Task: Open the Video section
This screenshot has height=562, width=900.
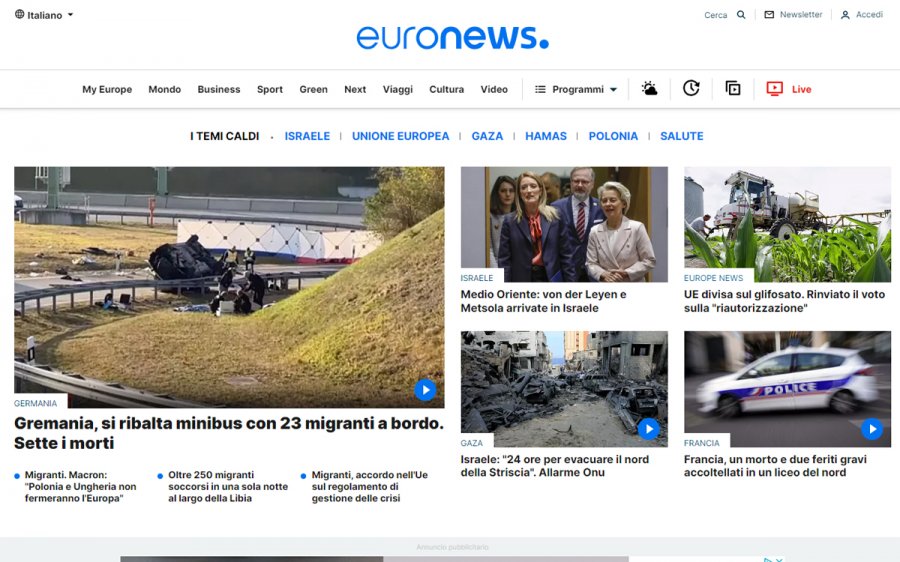Action: pos(494,90)
